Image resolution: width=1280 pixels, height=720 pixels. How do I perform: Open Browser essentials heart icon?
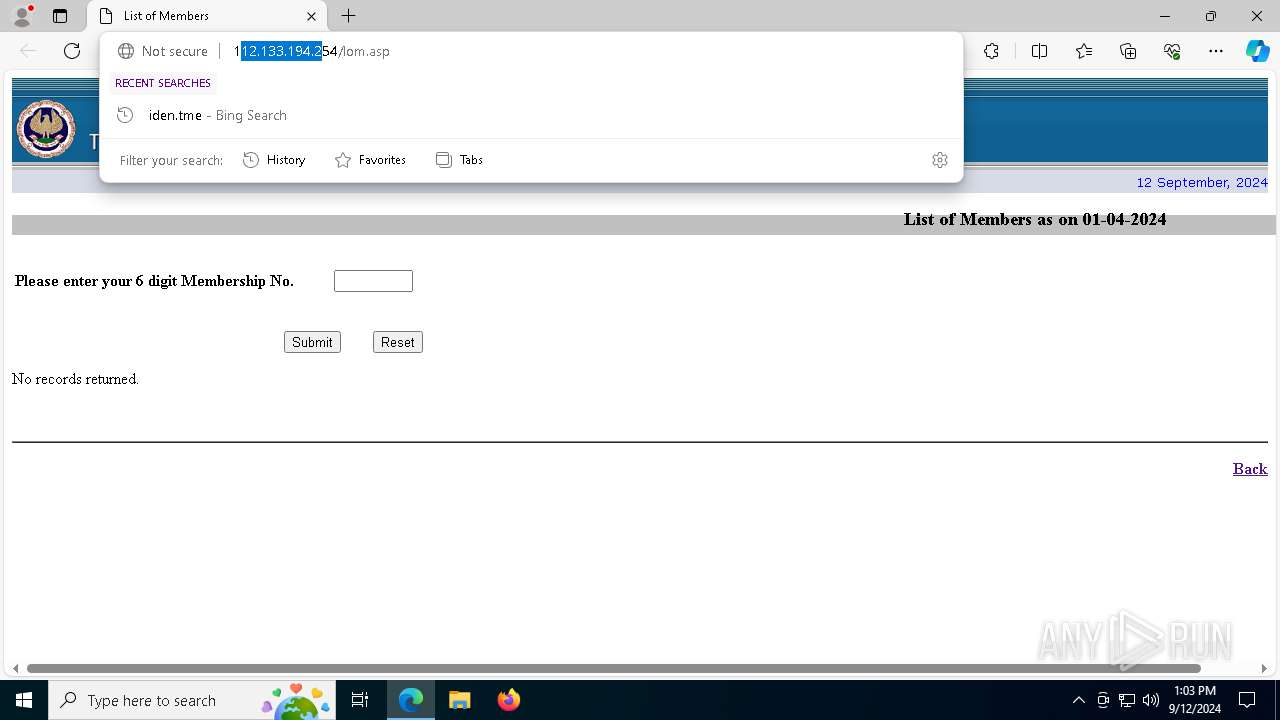[1172, 51]
